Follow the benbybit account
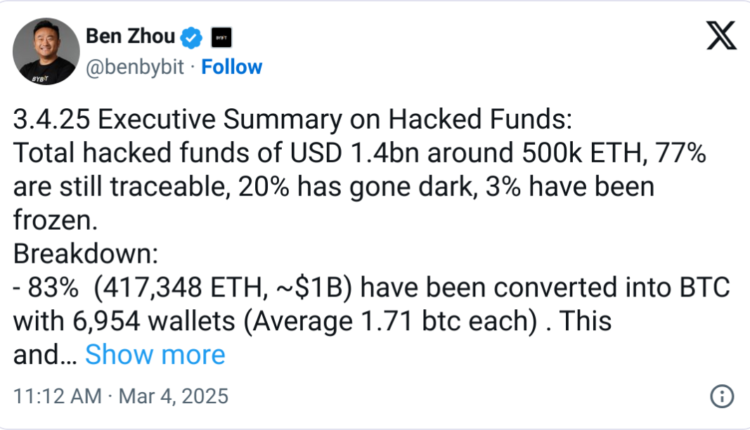 point(231,67)
